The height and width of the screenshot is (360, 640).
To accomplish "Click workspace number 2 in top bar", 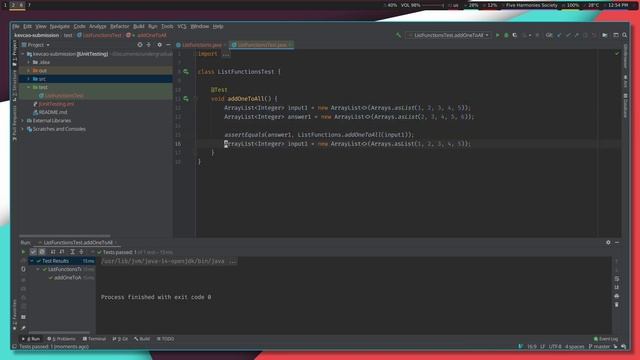I will pyautogui.click(x=13, y=5).
